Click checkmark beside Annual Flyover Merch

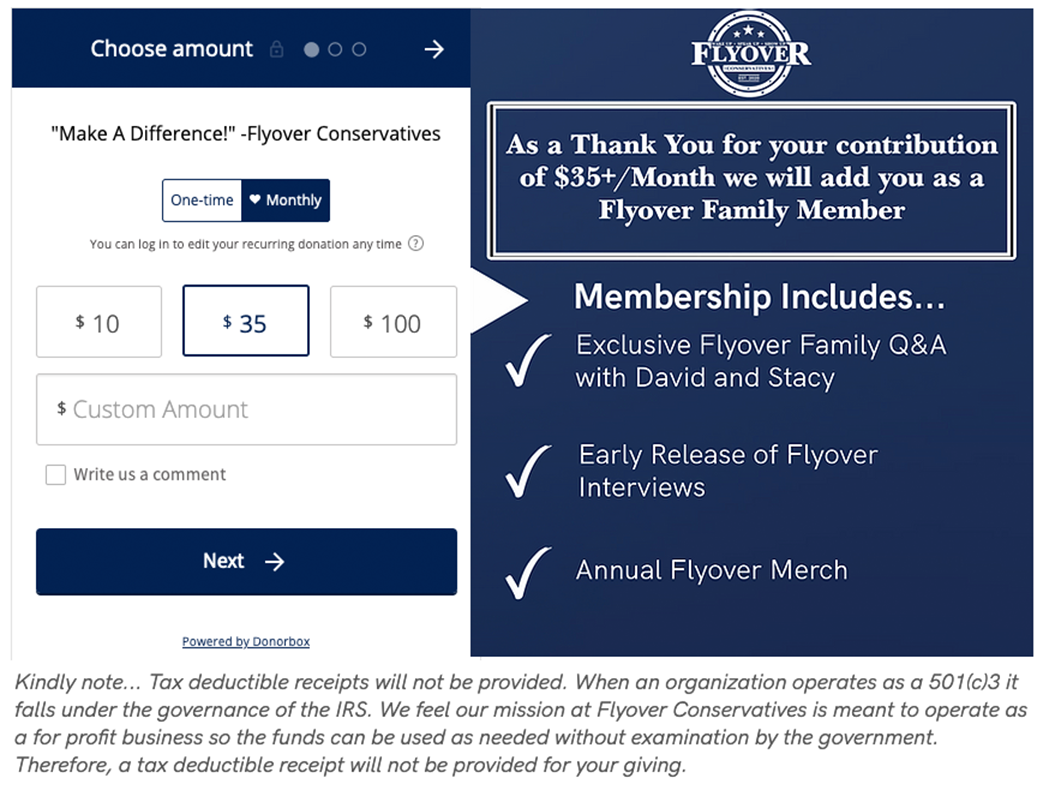(528, 572)
